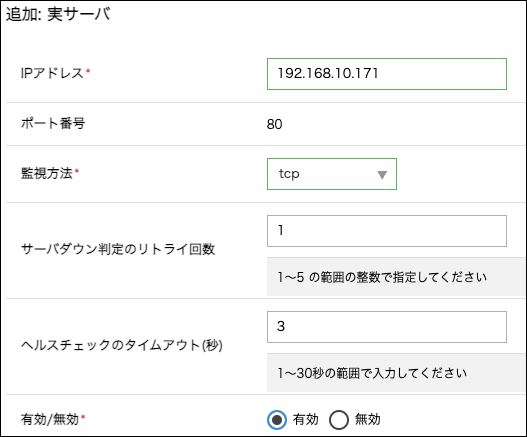Open the 監視方法 tcp dropdown
The height and width of the screenshot is (437, 527).
(x=332, y=174)
